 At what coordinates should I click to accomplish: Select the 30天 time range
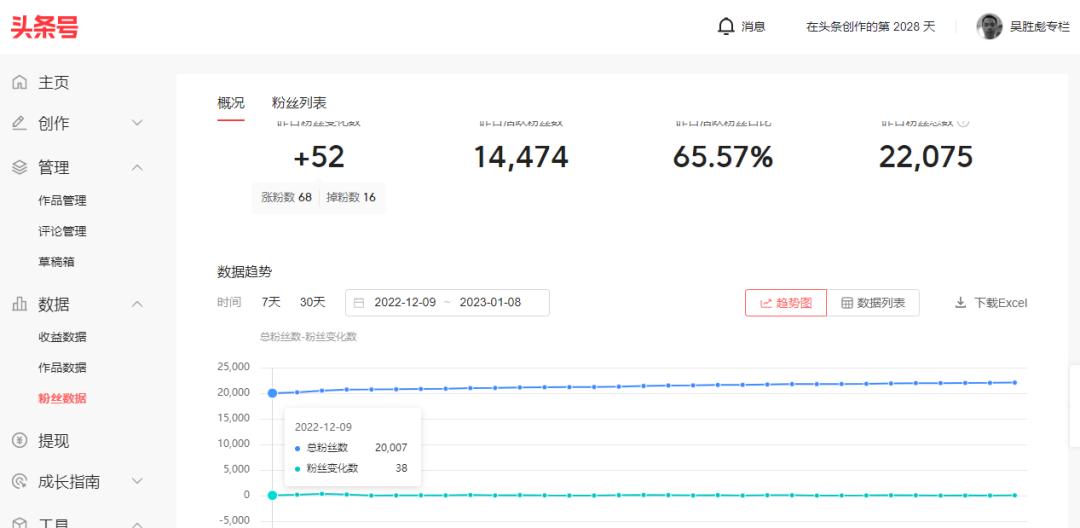[x=313, y=302]
